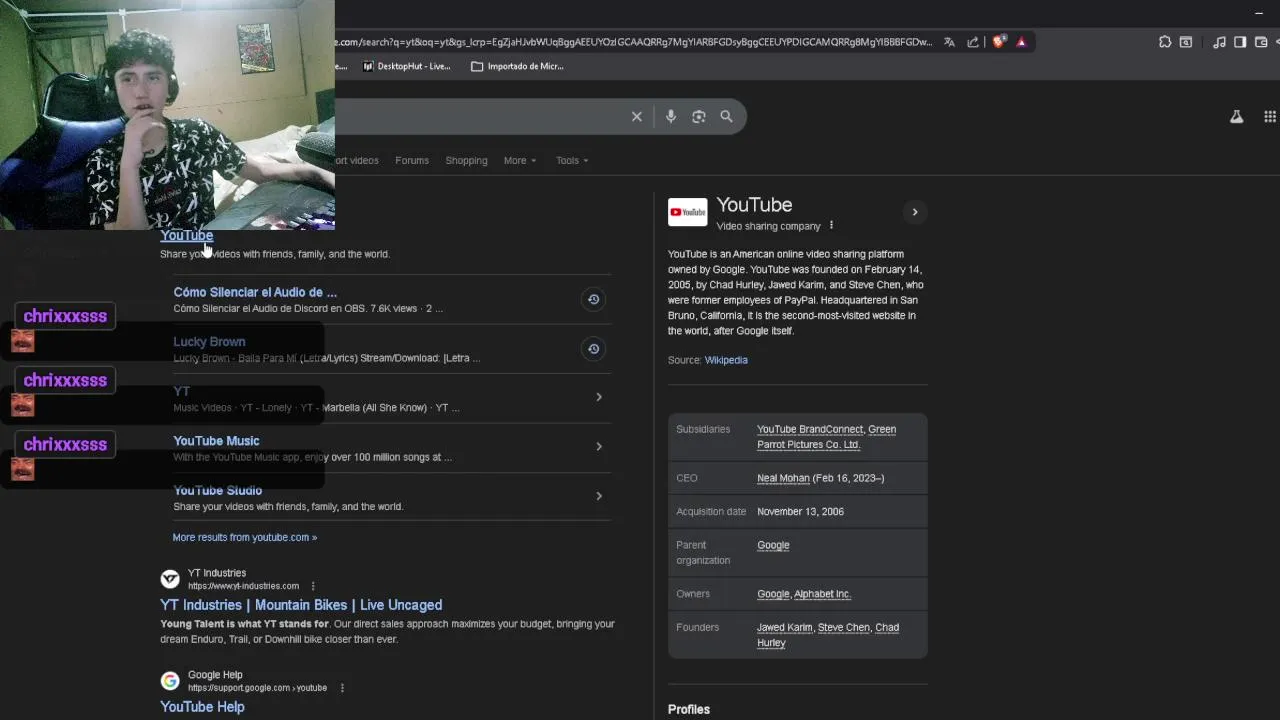Open three-dot menu beside YT Industries URL
The height and width of the screenshot is (720, 1280).
point(313,586)
